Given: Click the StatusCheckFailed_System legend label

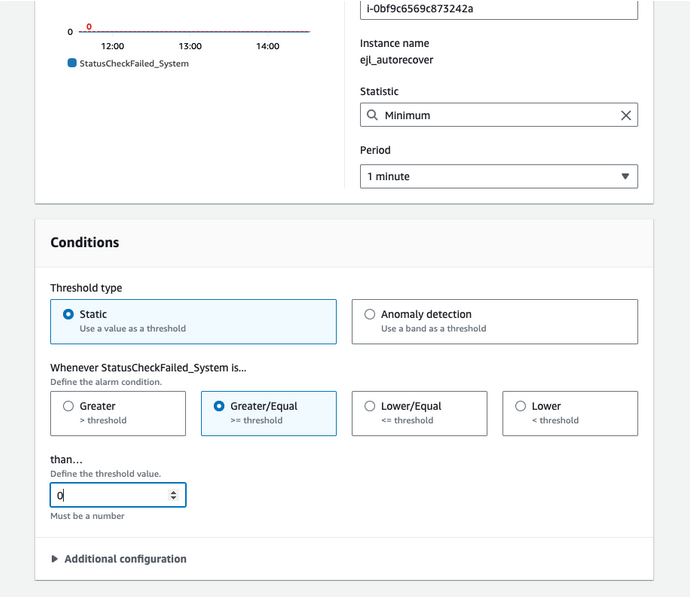Looking at the screenshot, I should click(x=134, y=63).
